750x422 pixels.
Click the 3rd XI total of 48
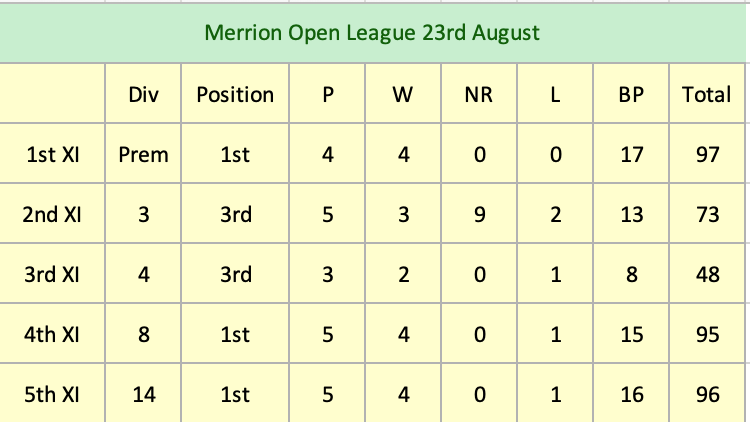pos(707,275)
